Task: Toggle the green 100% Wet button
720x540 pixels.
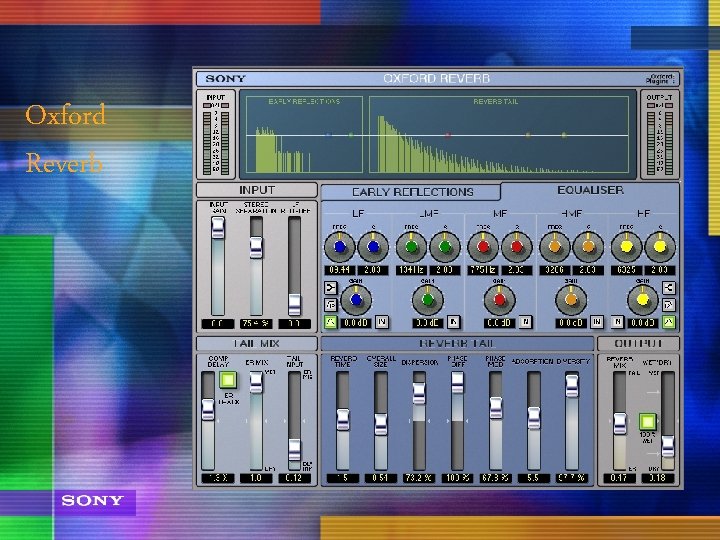Action: click(647, 421)
